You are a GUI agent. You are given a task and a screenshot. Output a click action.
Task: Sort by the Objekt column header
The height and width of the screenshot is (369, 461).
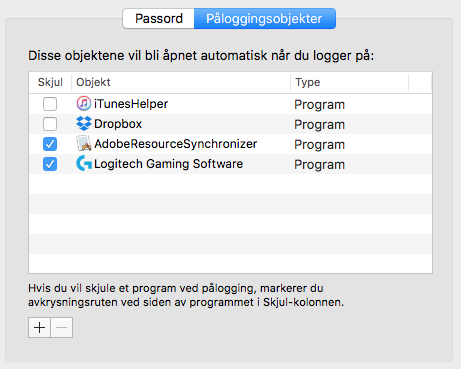click(x=181, y=82)
